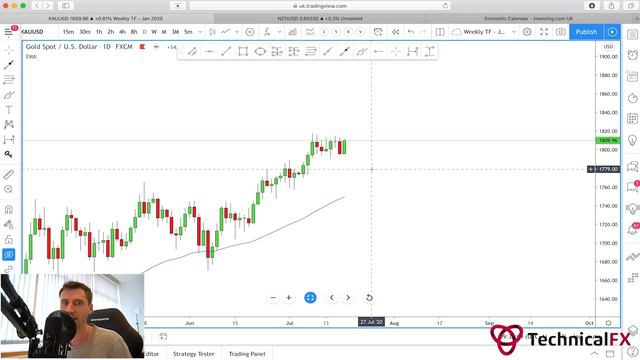Zoom out chart with minus button
The height and width of the screenshot is (360, 640).
coord(273,298)
